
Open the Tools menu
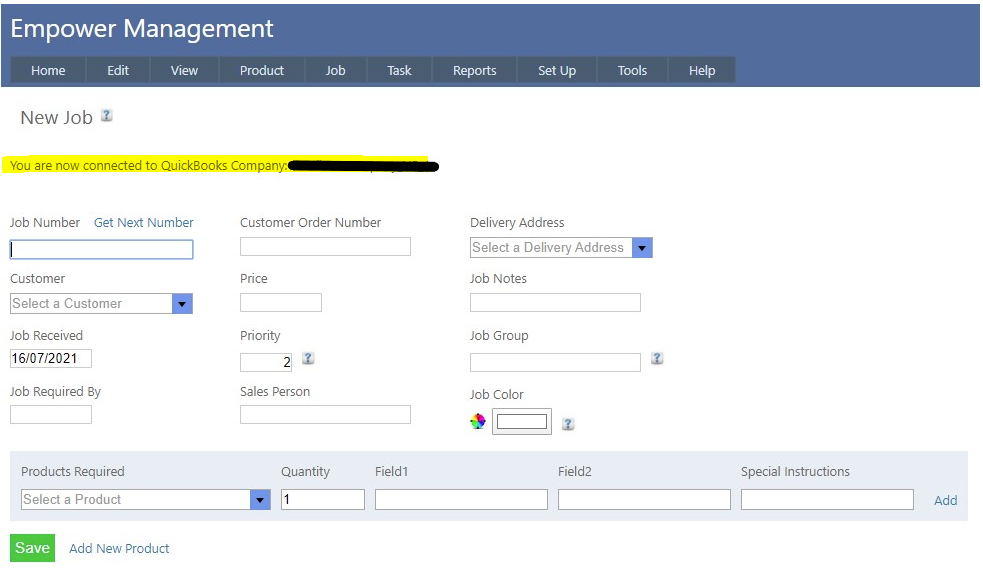coord(632,71)
